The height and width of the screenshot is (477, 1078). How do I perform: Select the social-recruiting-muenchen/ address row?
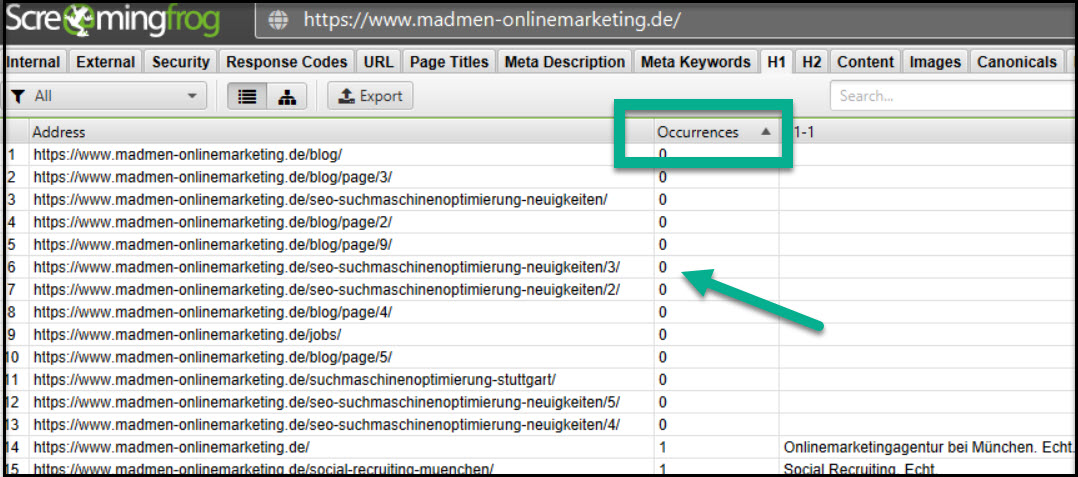pyautogui.click(x=263, y=469)
